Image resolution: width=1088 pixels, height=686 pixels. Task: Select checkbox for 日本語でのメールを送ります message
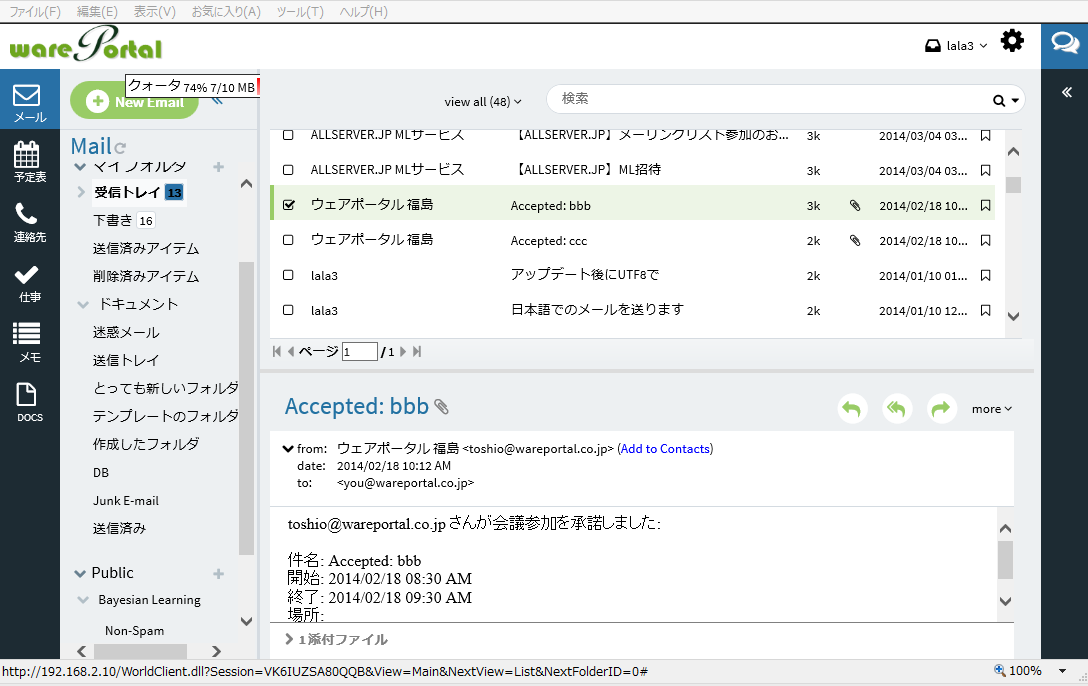coord(288,310)
